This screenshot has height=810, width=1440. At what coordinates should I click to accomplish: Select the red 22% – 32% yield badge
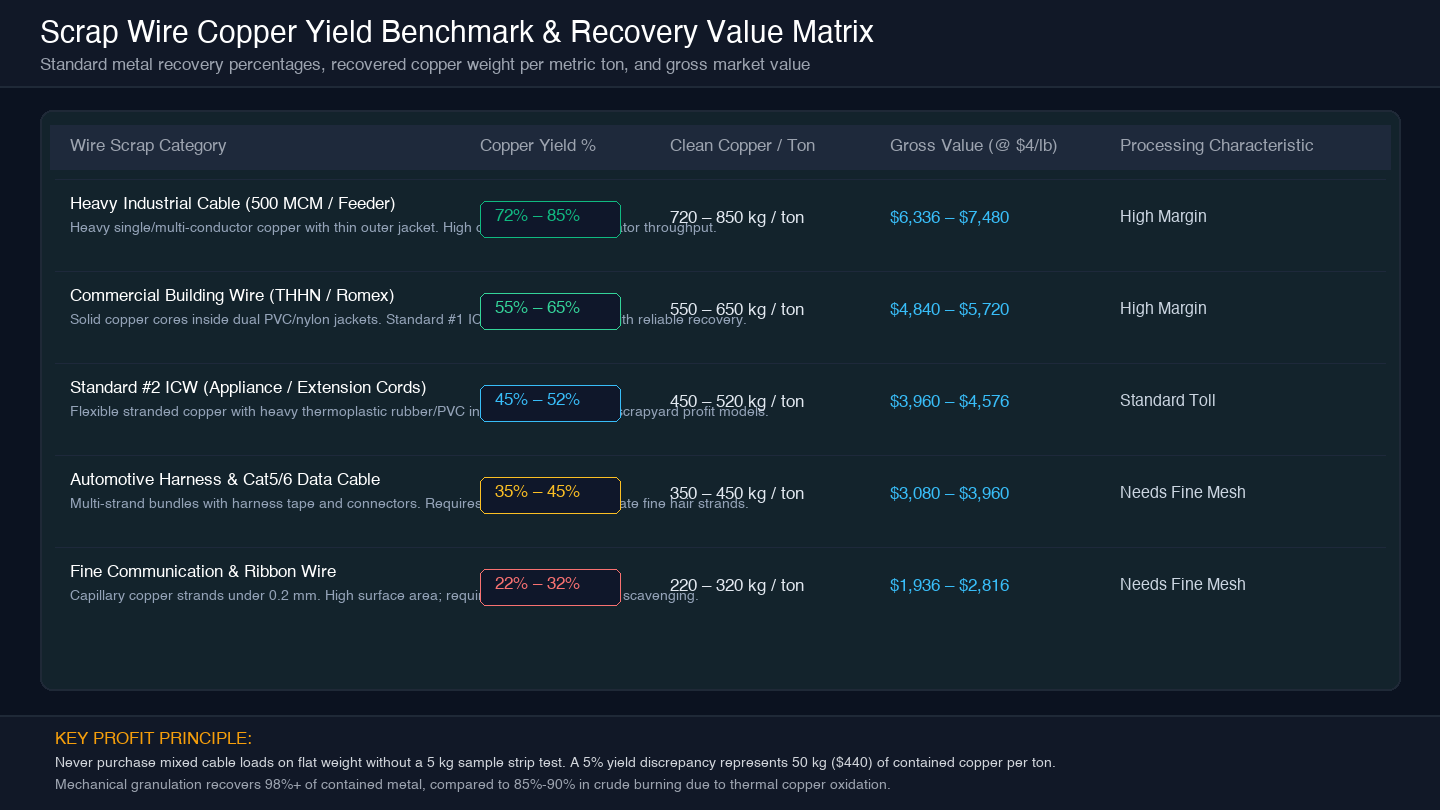click(550, 588)
